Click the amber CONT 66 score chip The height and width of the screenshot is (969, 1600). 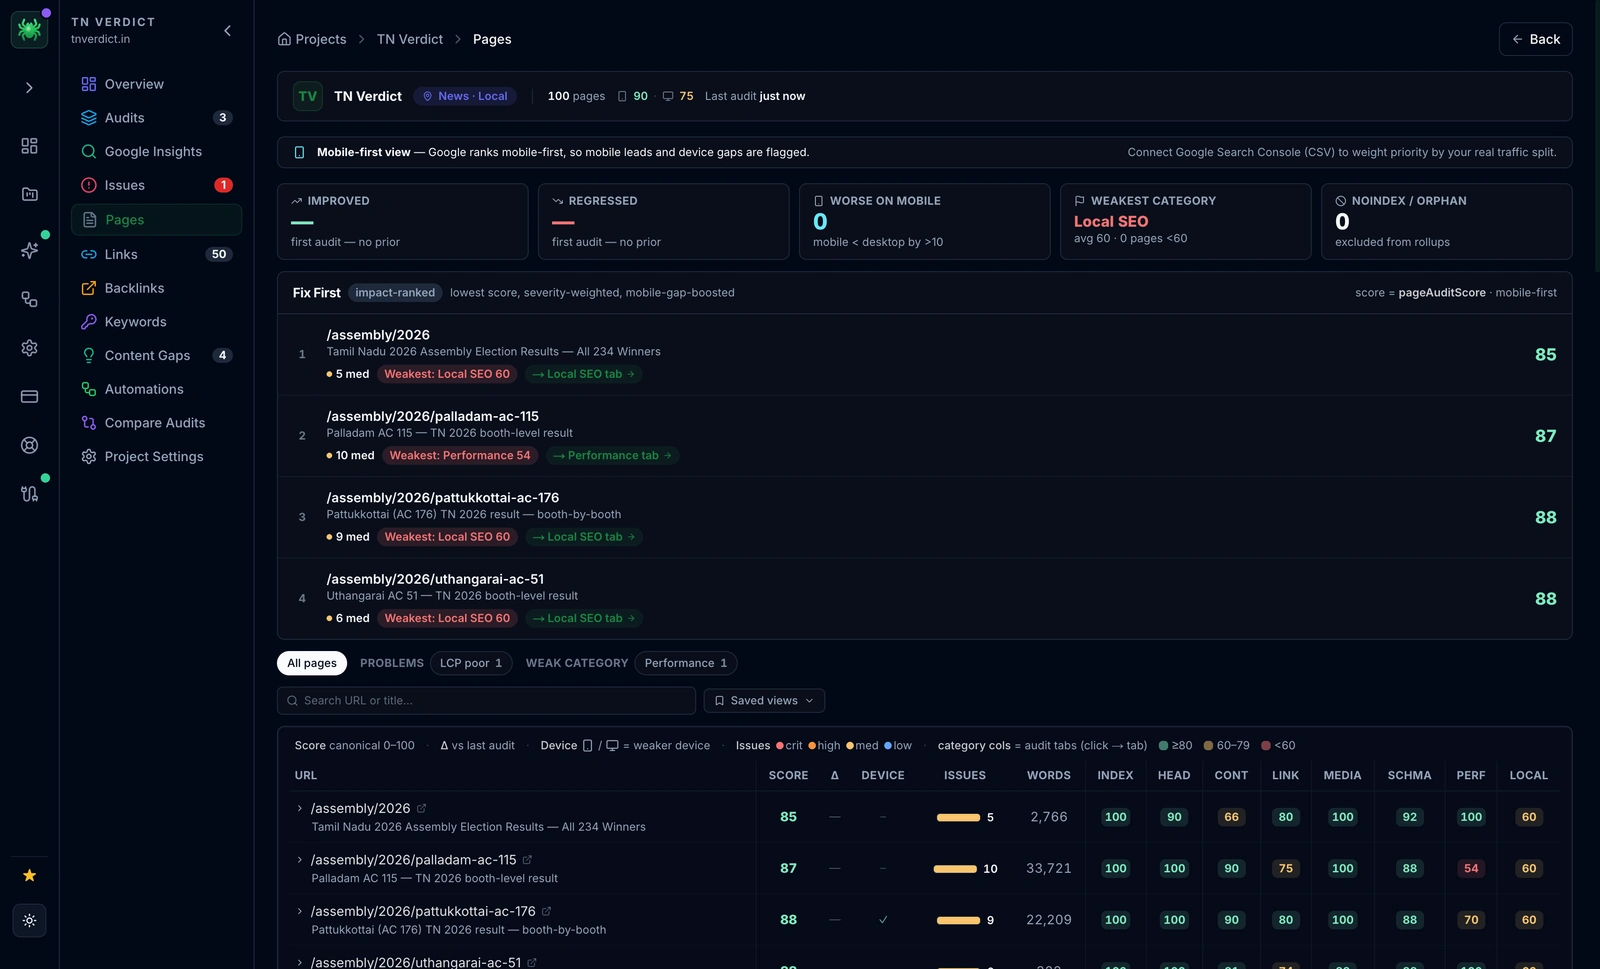[x=1231, y=818]
